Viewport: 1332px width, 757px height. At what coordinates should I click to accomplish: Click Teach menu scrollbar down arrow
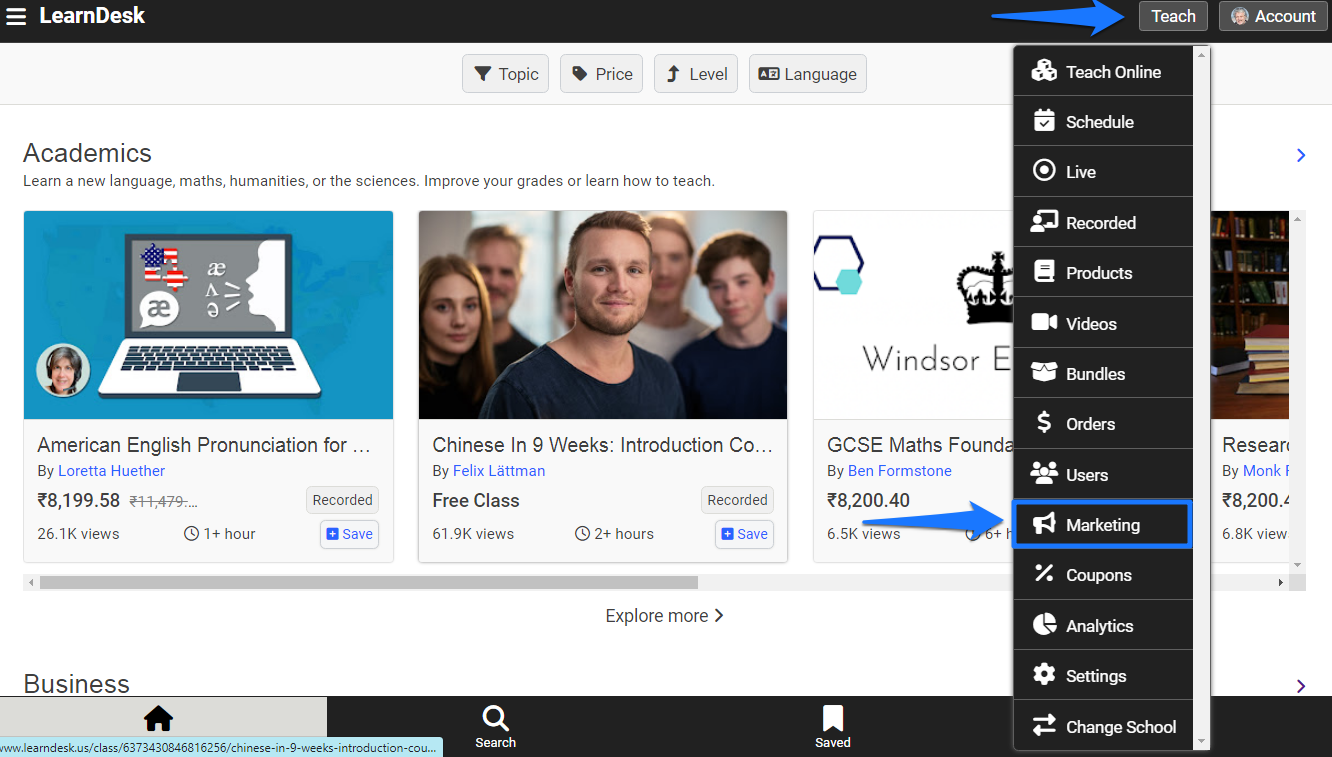point(1201,741)
